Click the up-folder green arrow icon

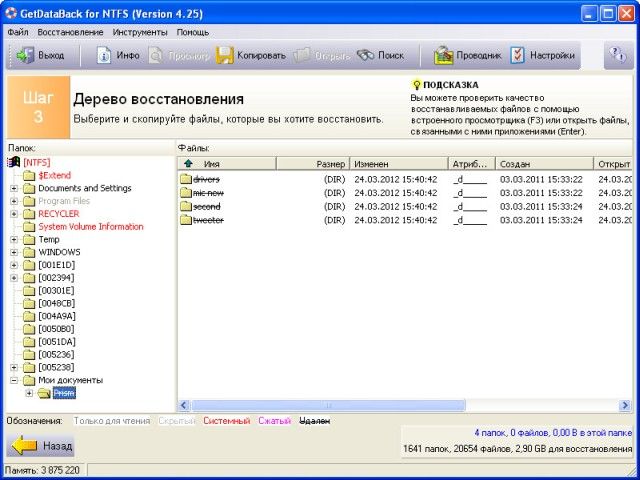pos(188,164)
